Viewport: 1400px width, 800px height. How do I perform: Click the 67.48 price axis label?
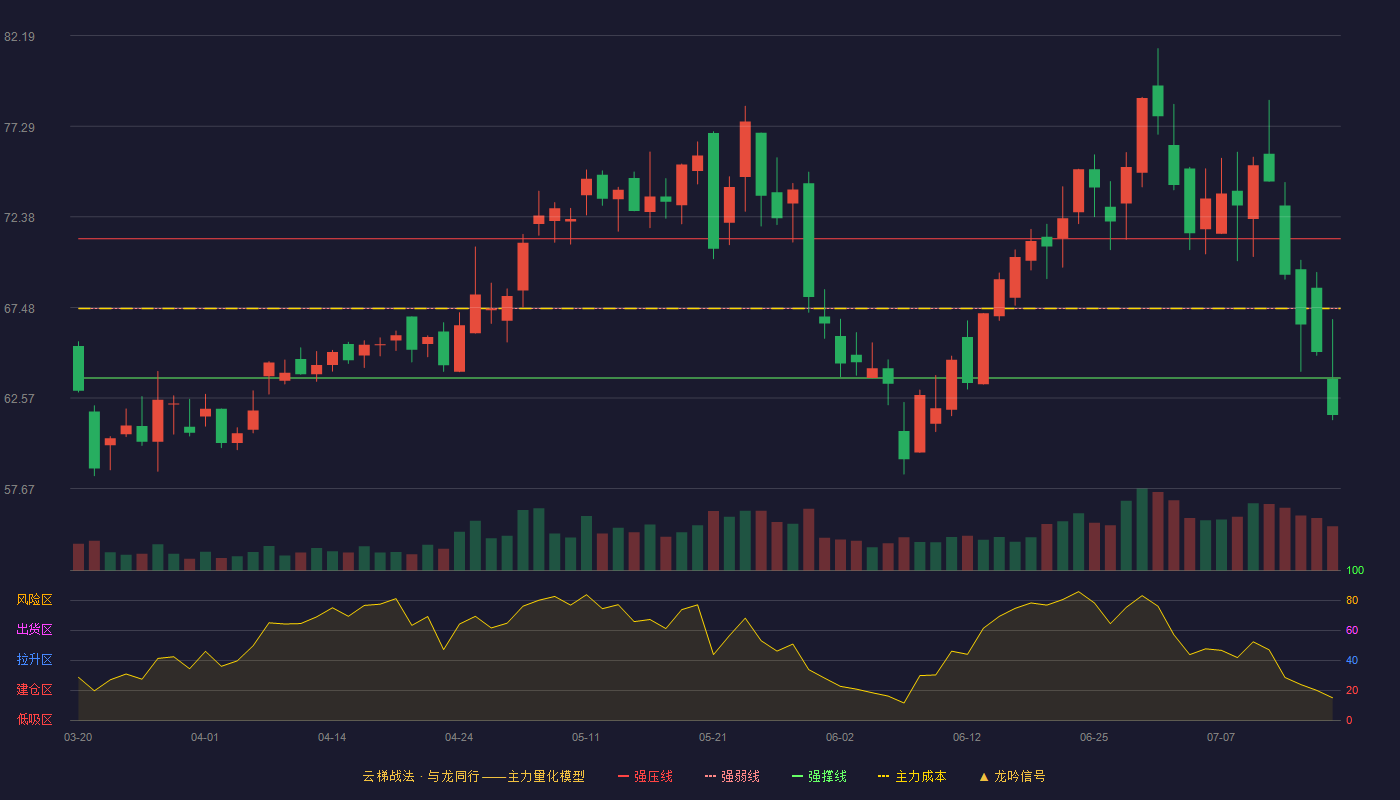click(19, 308)
